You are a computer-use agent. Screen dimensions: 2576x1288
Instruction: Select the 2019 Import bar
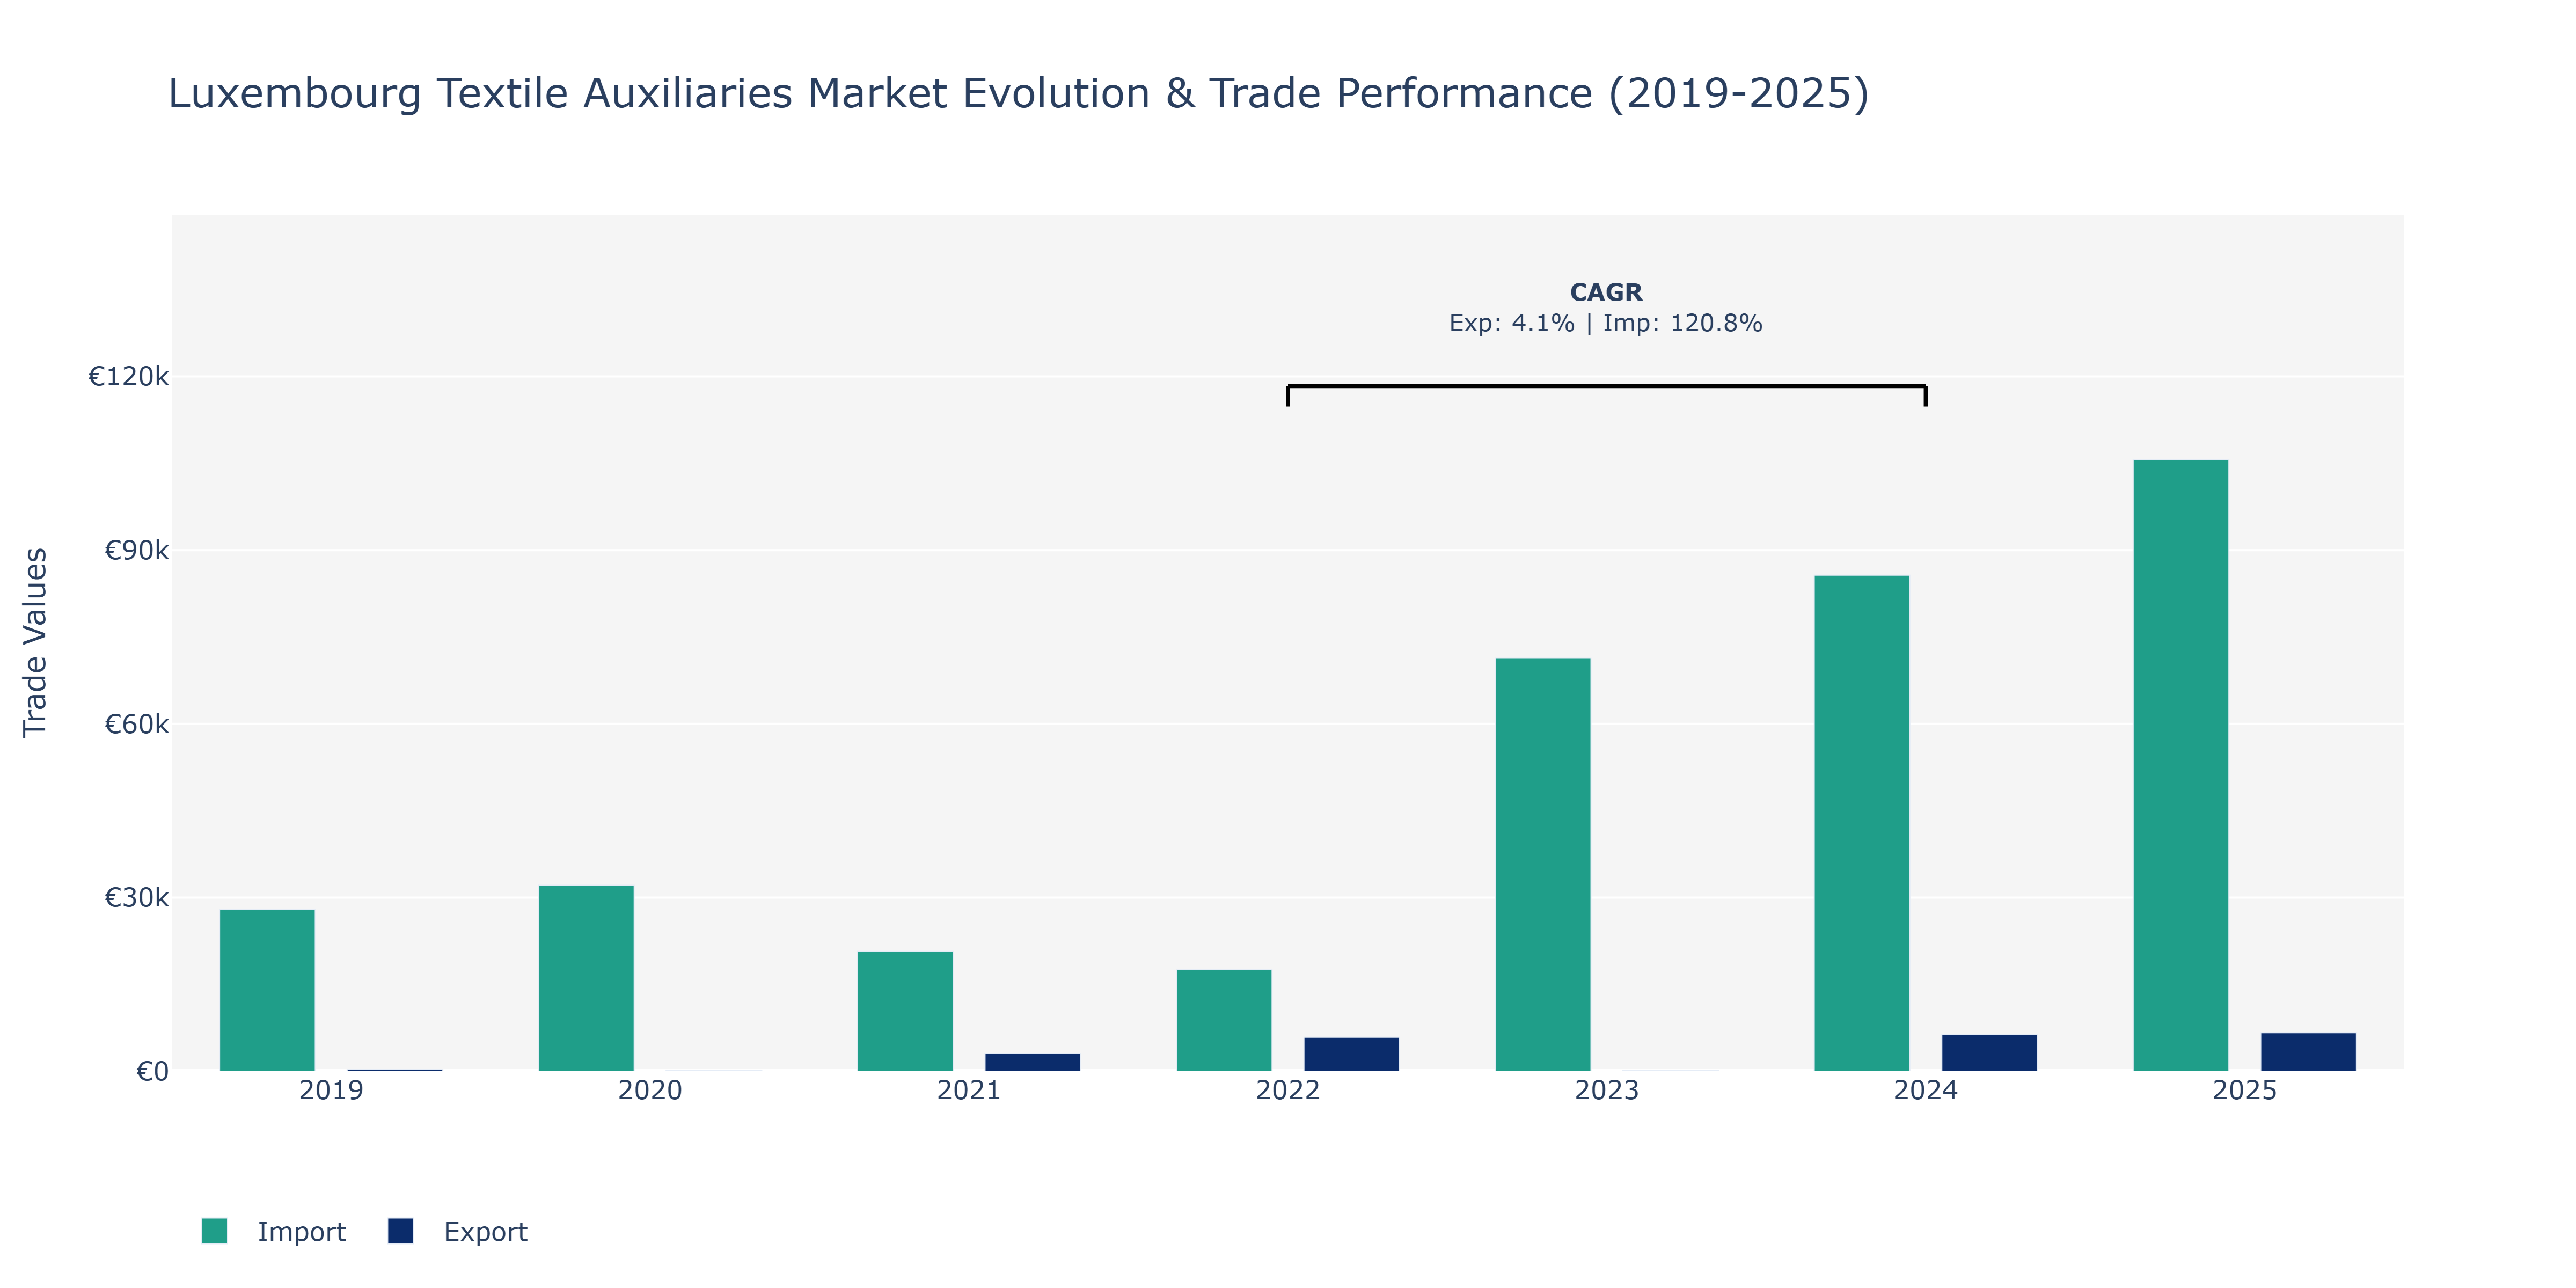click(x=267, y=990)
